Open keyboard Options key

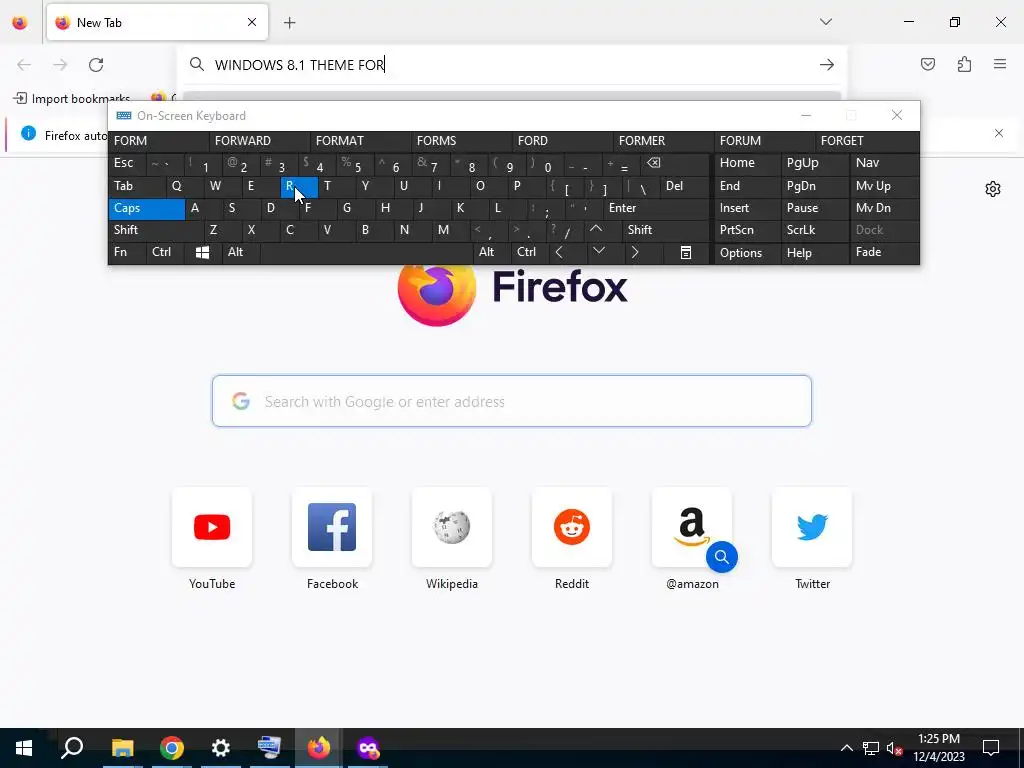pyautogui.click(x=747, y=253)
